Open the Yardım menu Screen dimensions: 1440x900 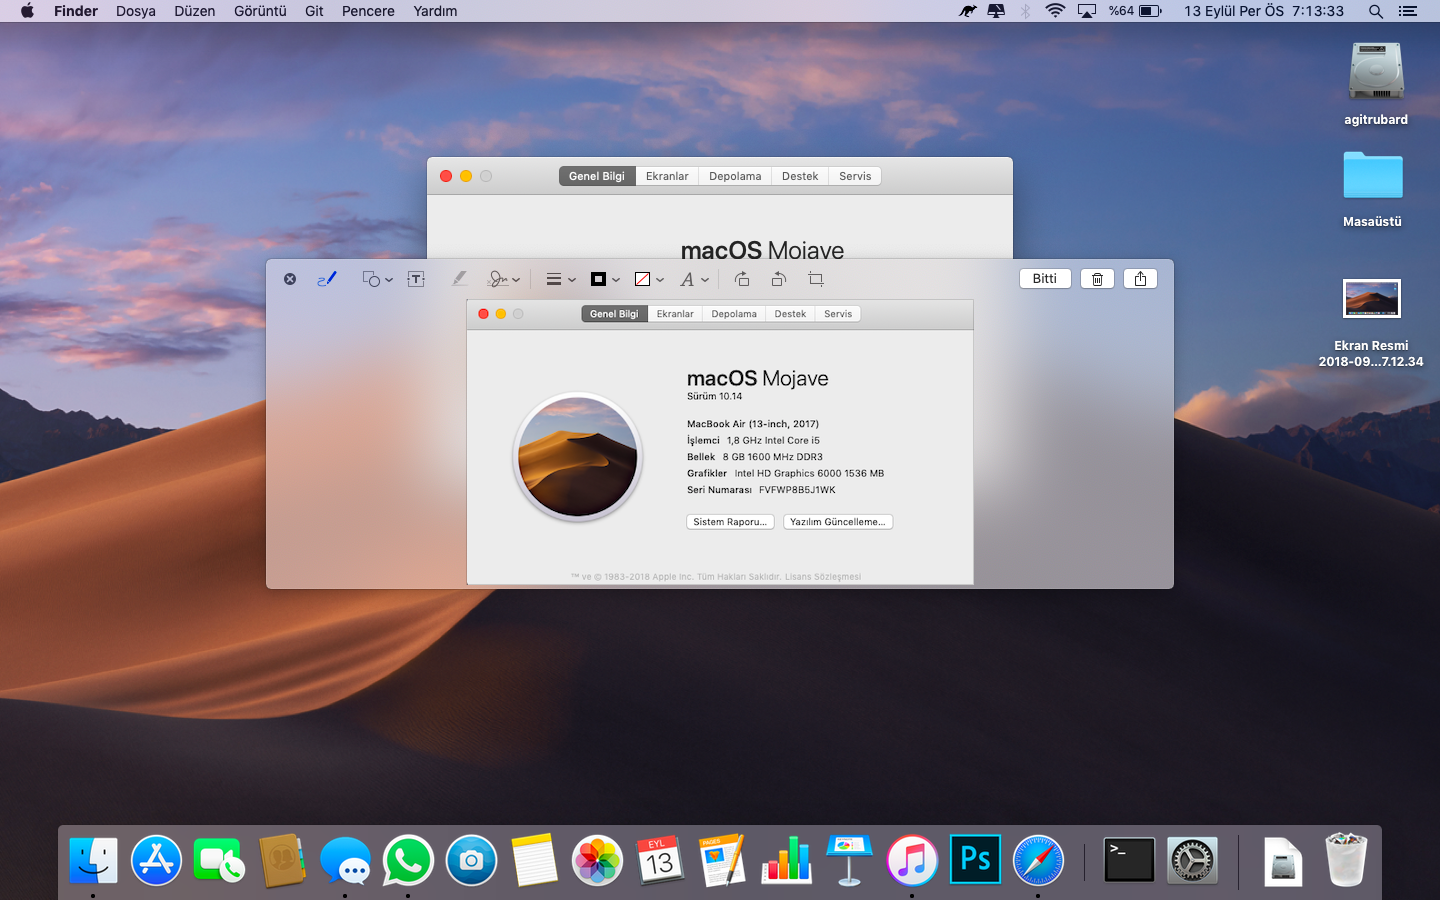click(435, 11)
